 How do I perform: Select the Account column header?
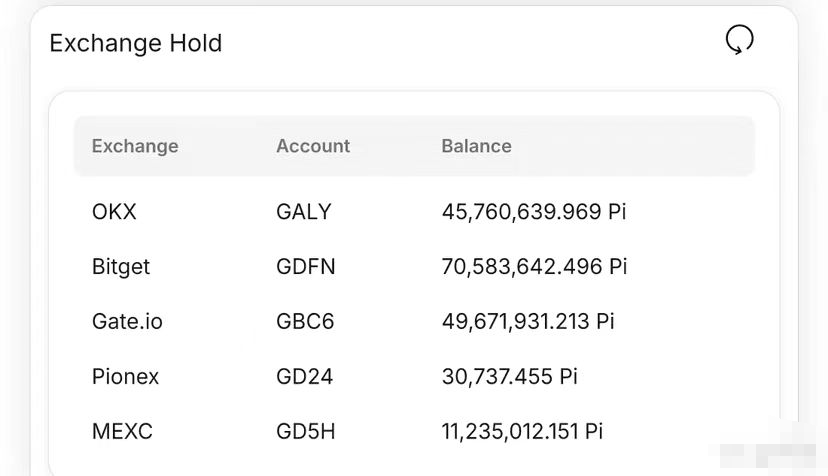(x=313, y=146)
